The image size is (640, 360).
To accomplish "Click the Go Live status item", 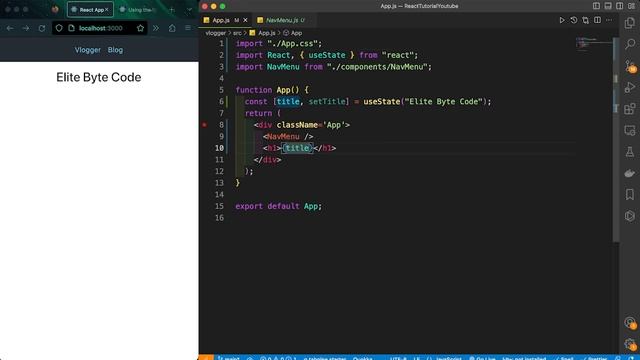I will click(482, 358).
